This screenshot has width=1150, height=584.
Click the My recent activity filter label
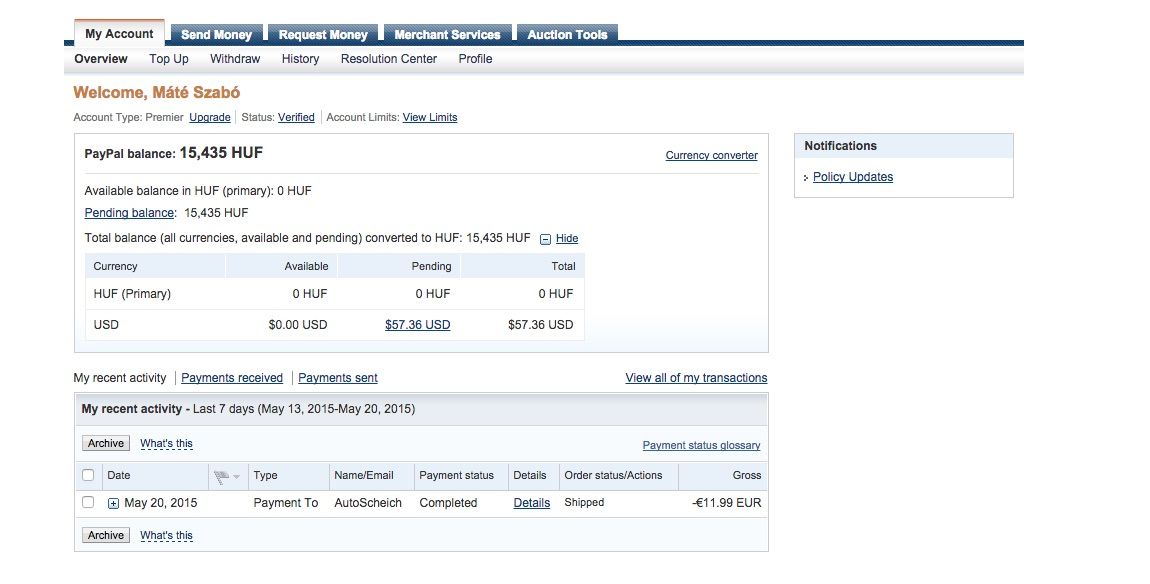coord(120,378)
